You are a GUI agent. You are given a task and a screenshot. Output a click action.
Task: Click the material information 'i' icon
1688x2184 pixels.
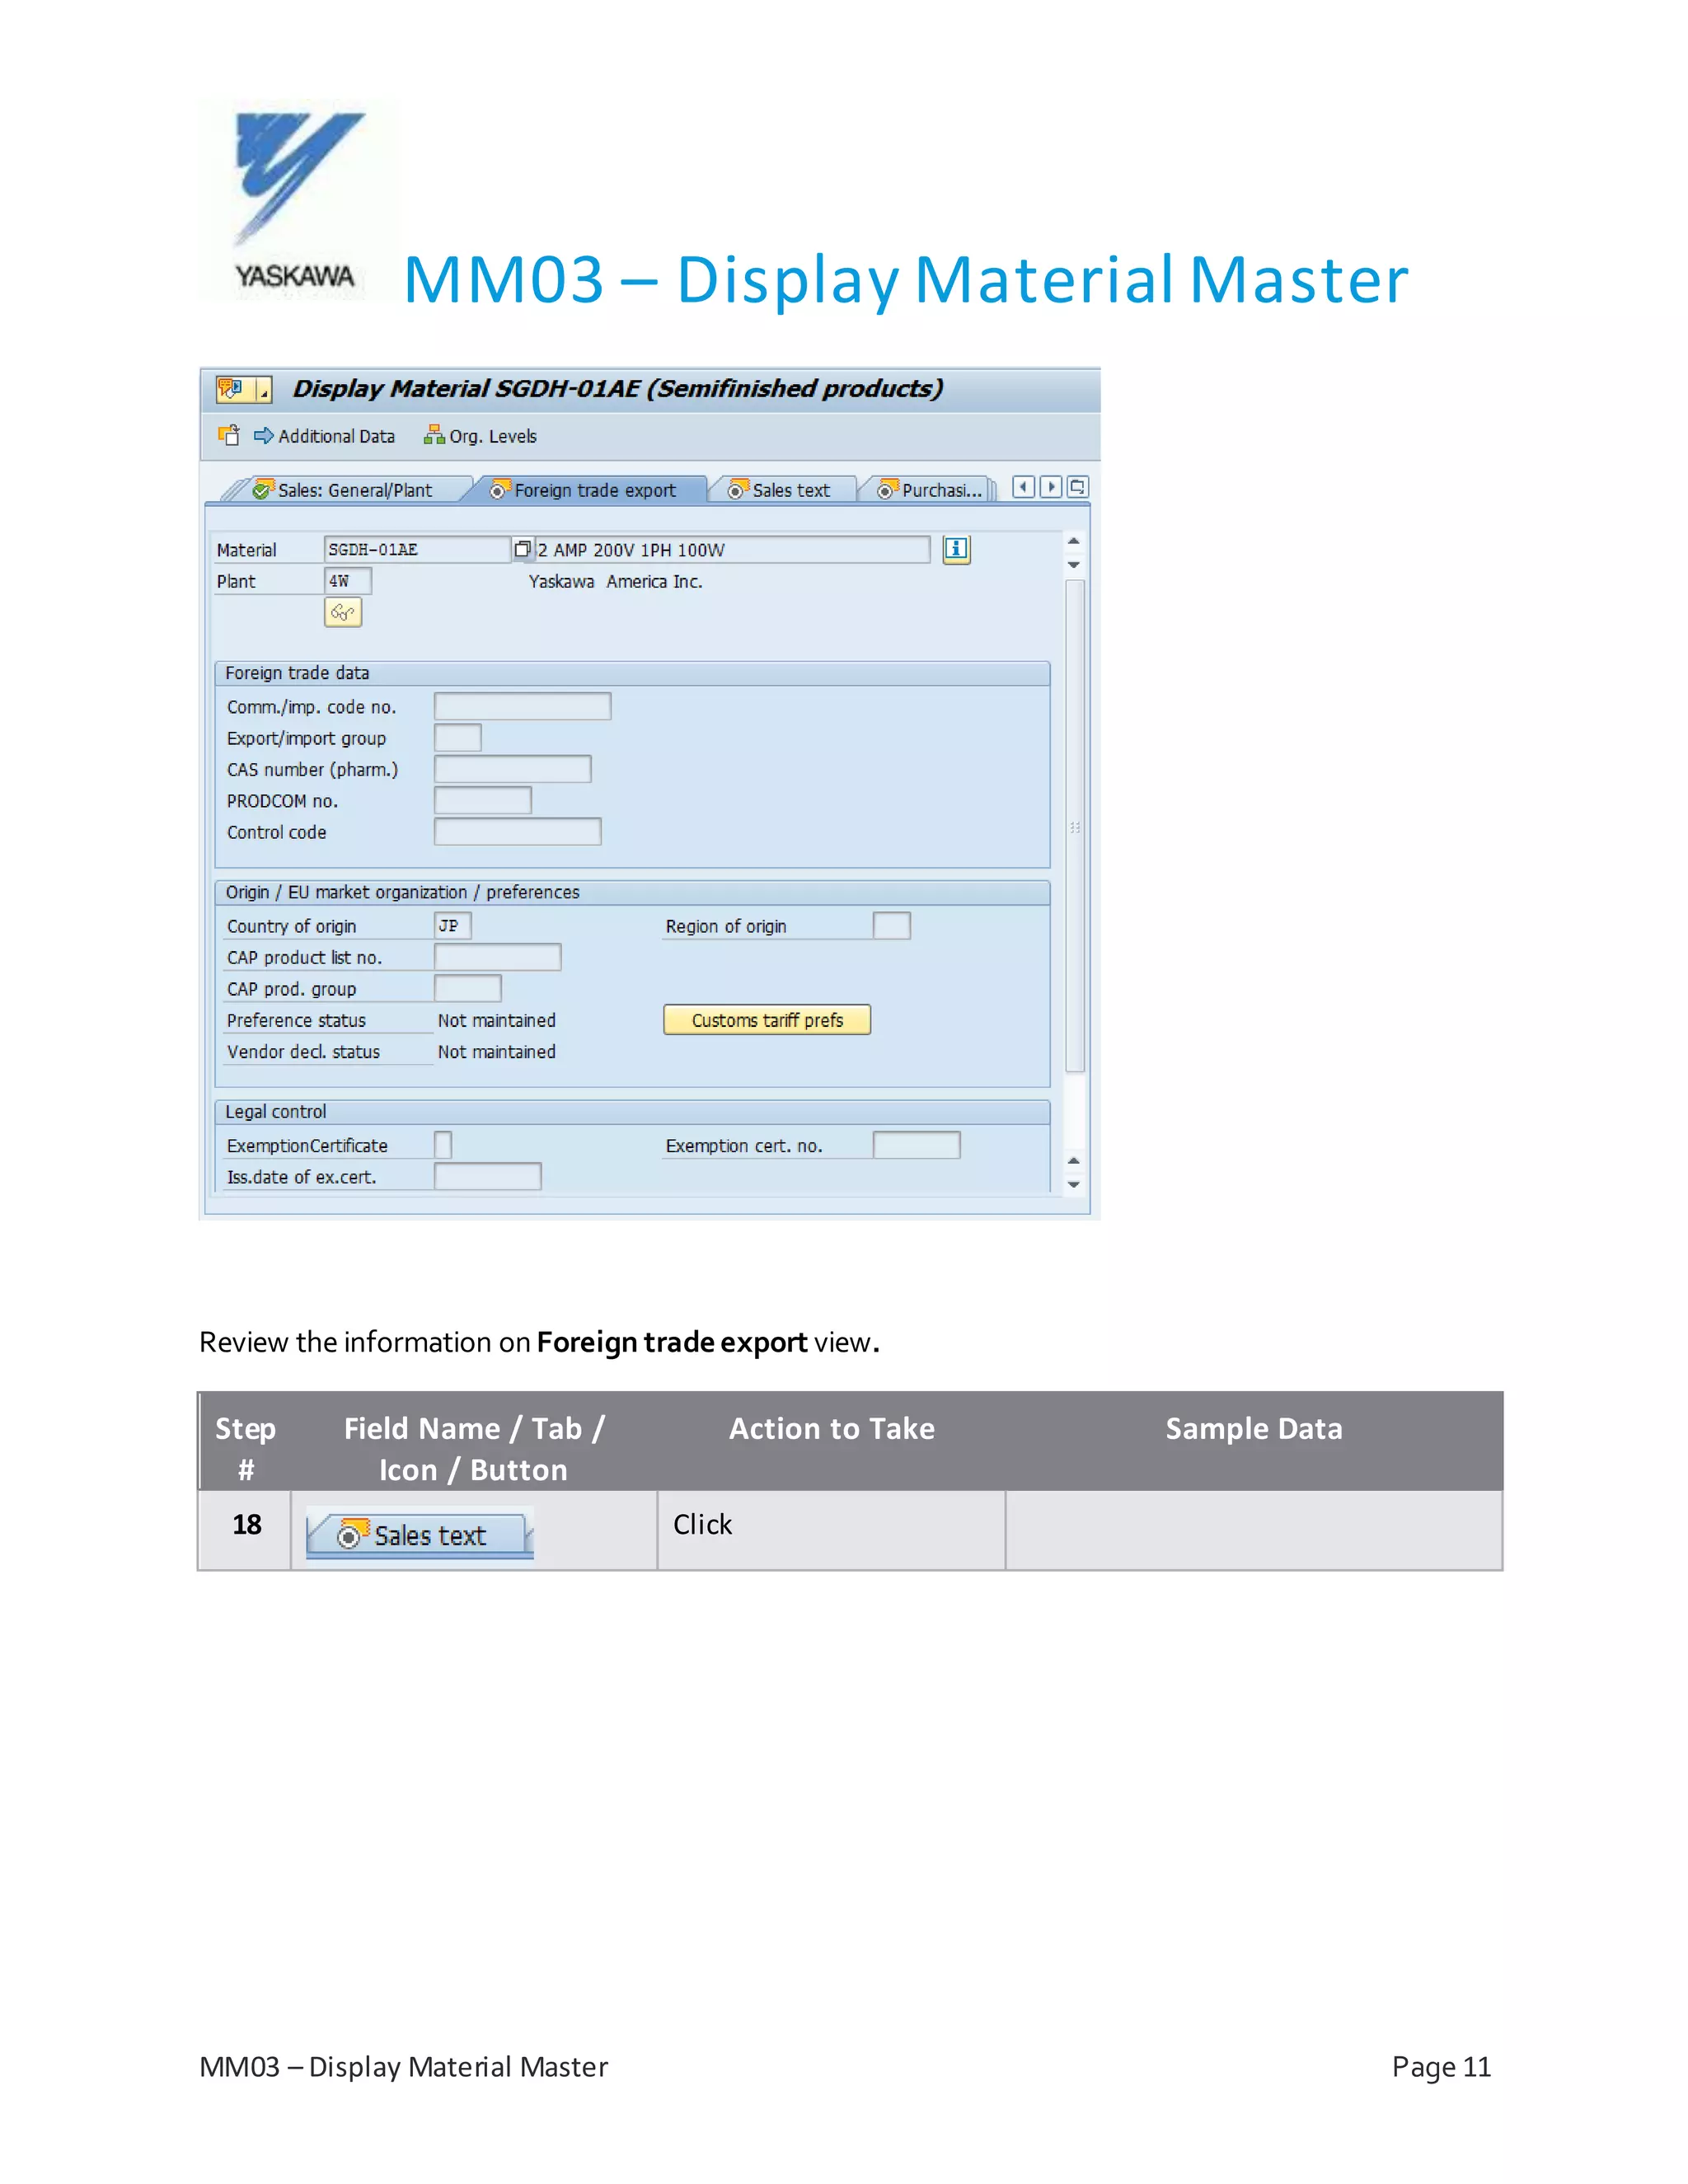tap(956, 549)
